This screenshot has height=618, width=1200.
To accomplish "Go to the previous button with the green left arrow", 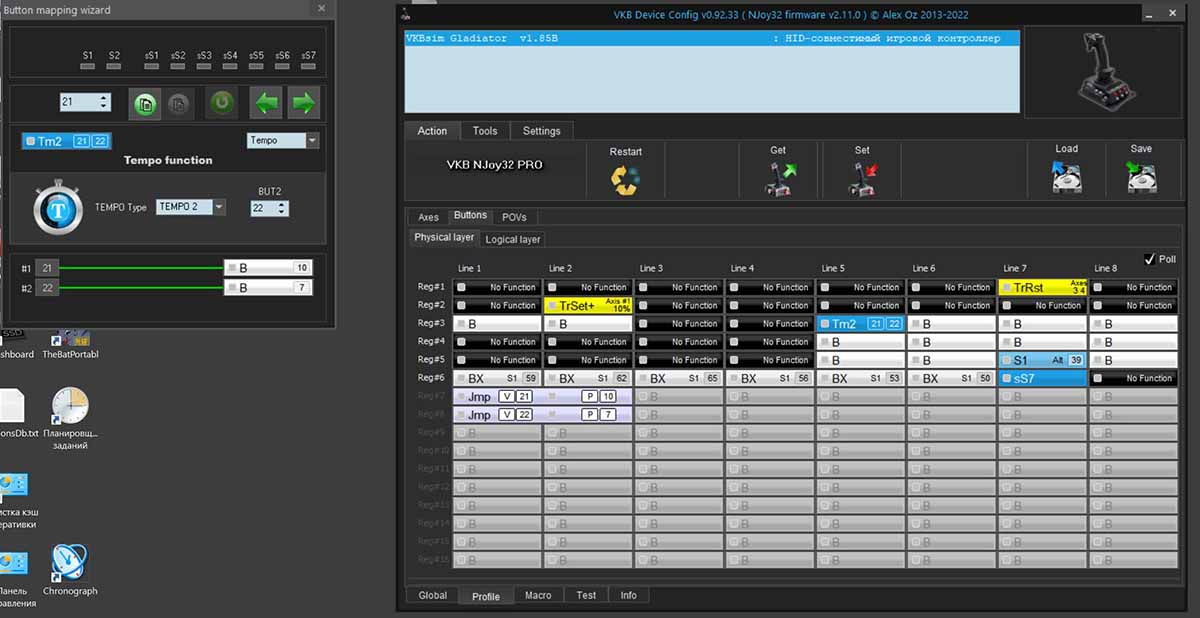I will [265, 102].
